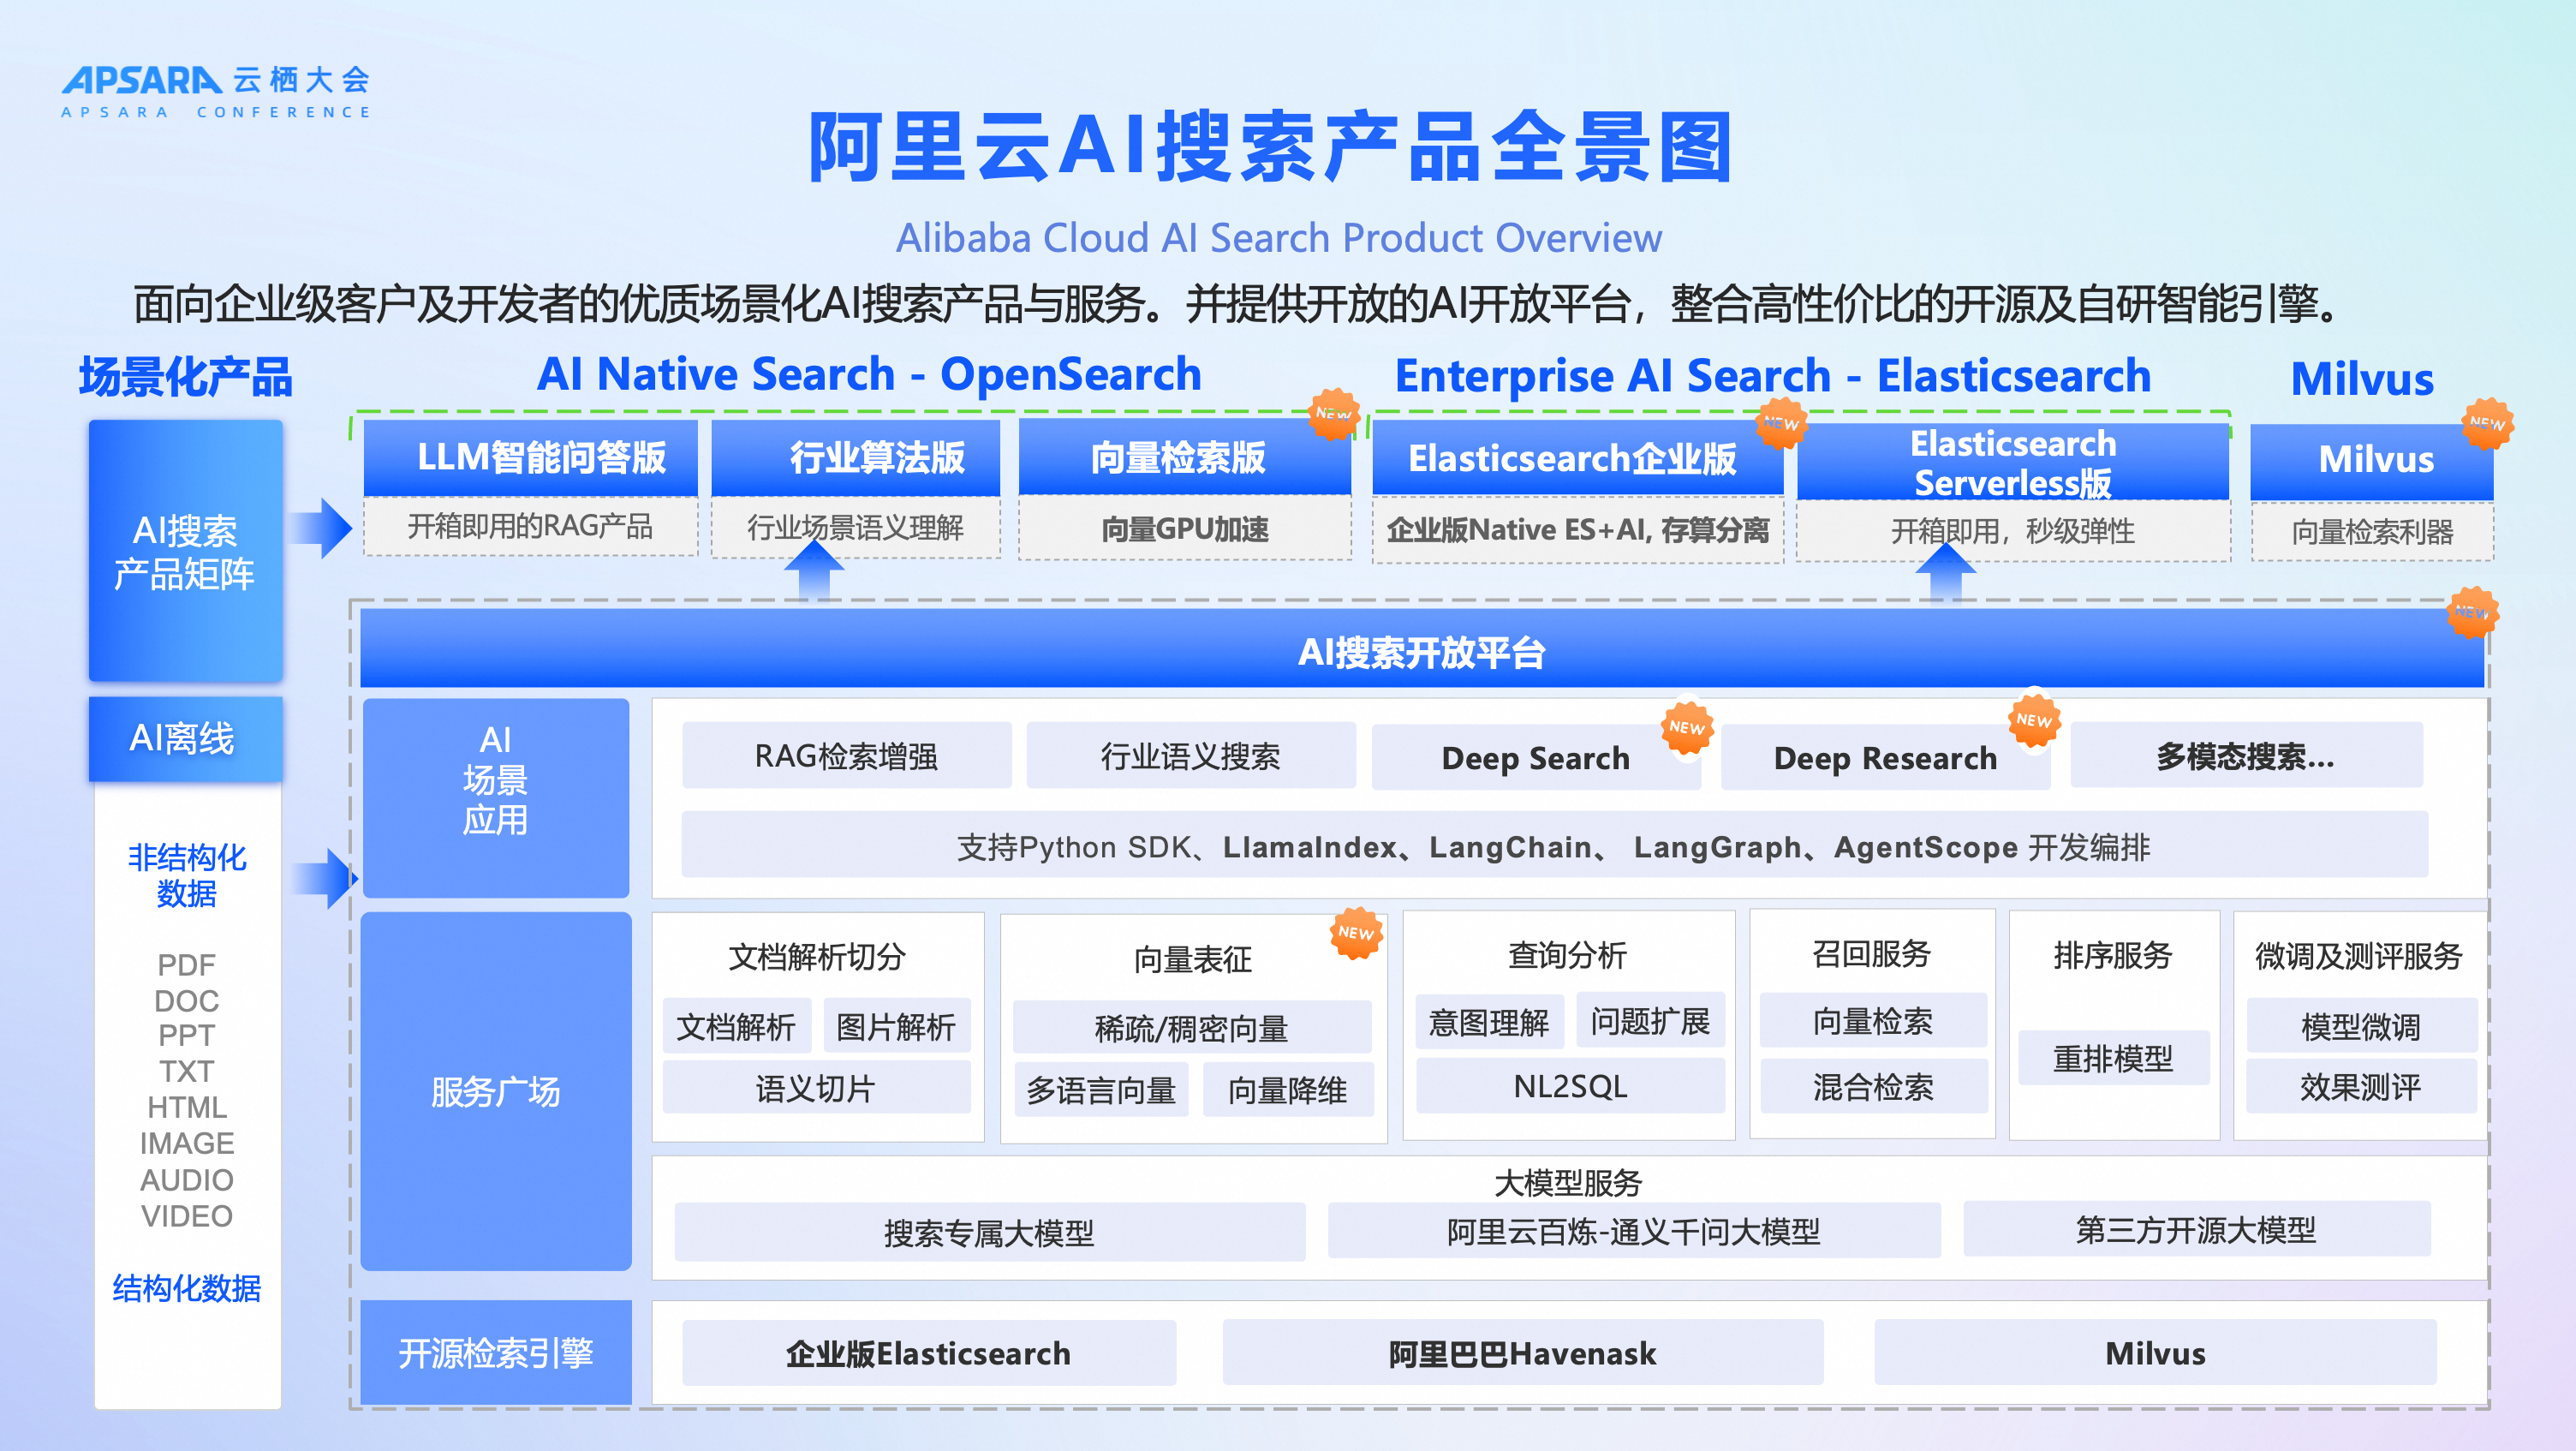Click the NEW badge beside Deep Research
This screenshot has width=2576, height=1451.
click(2034, 720)
